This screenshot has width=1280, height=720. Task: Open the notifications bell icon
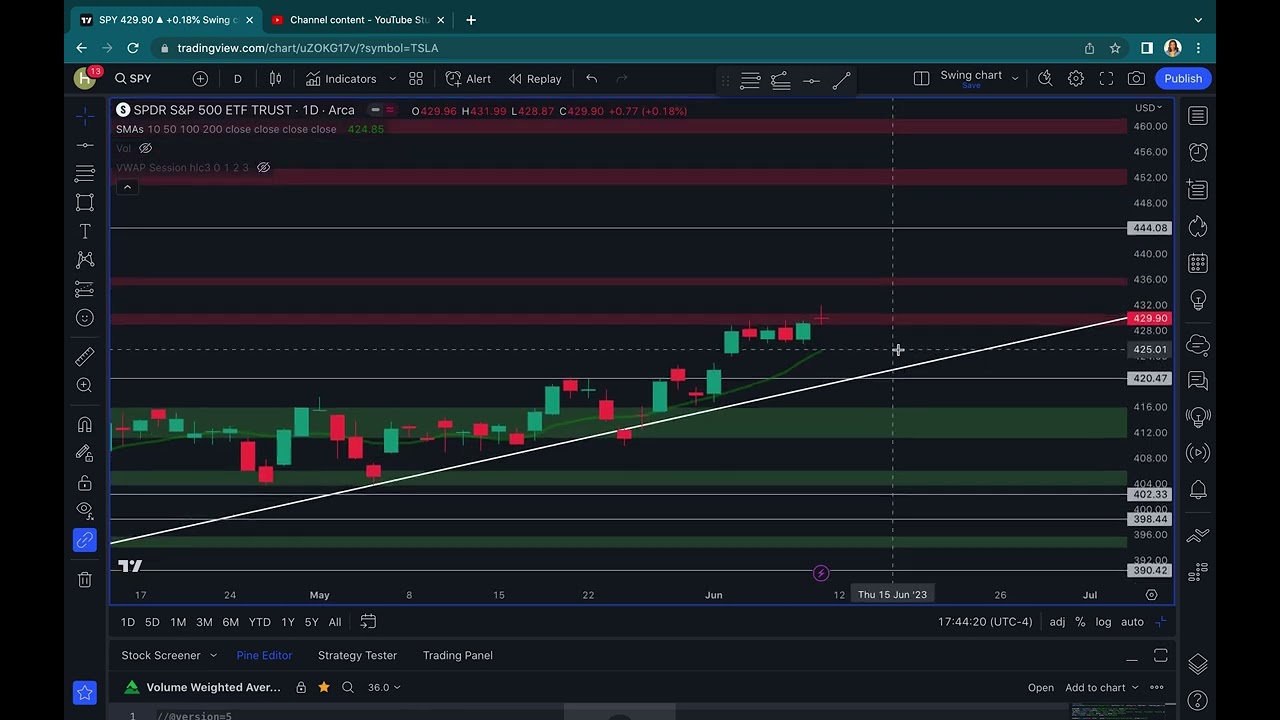click(x=1197, y=491)
